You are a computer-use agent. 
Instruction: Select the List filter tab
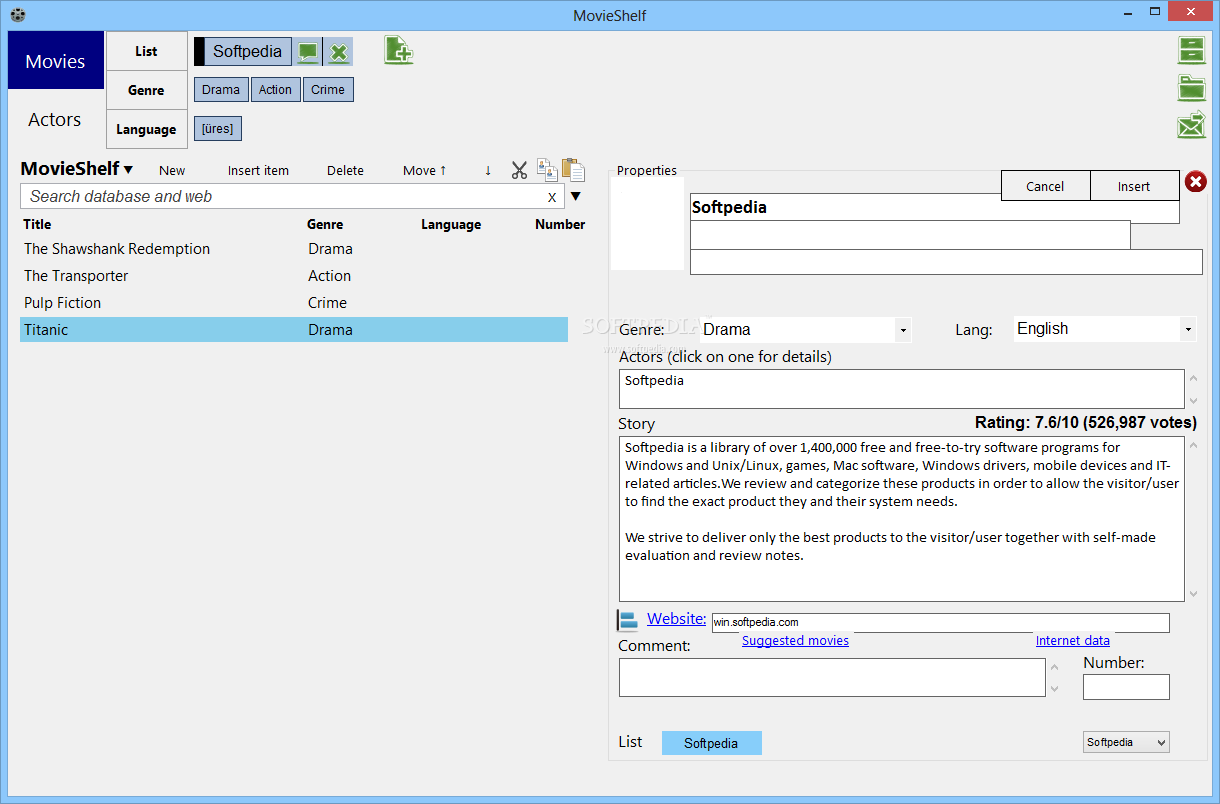146,51
